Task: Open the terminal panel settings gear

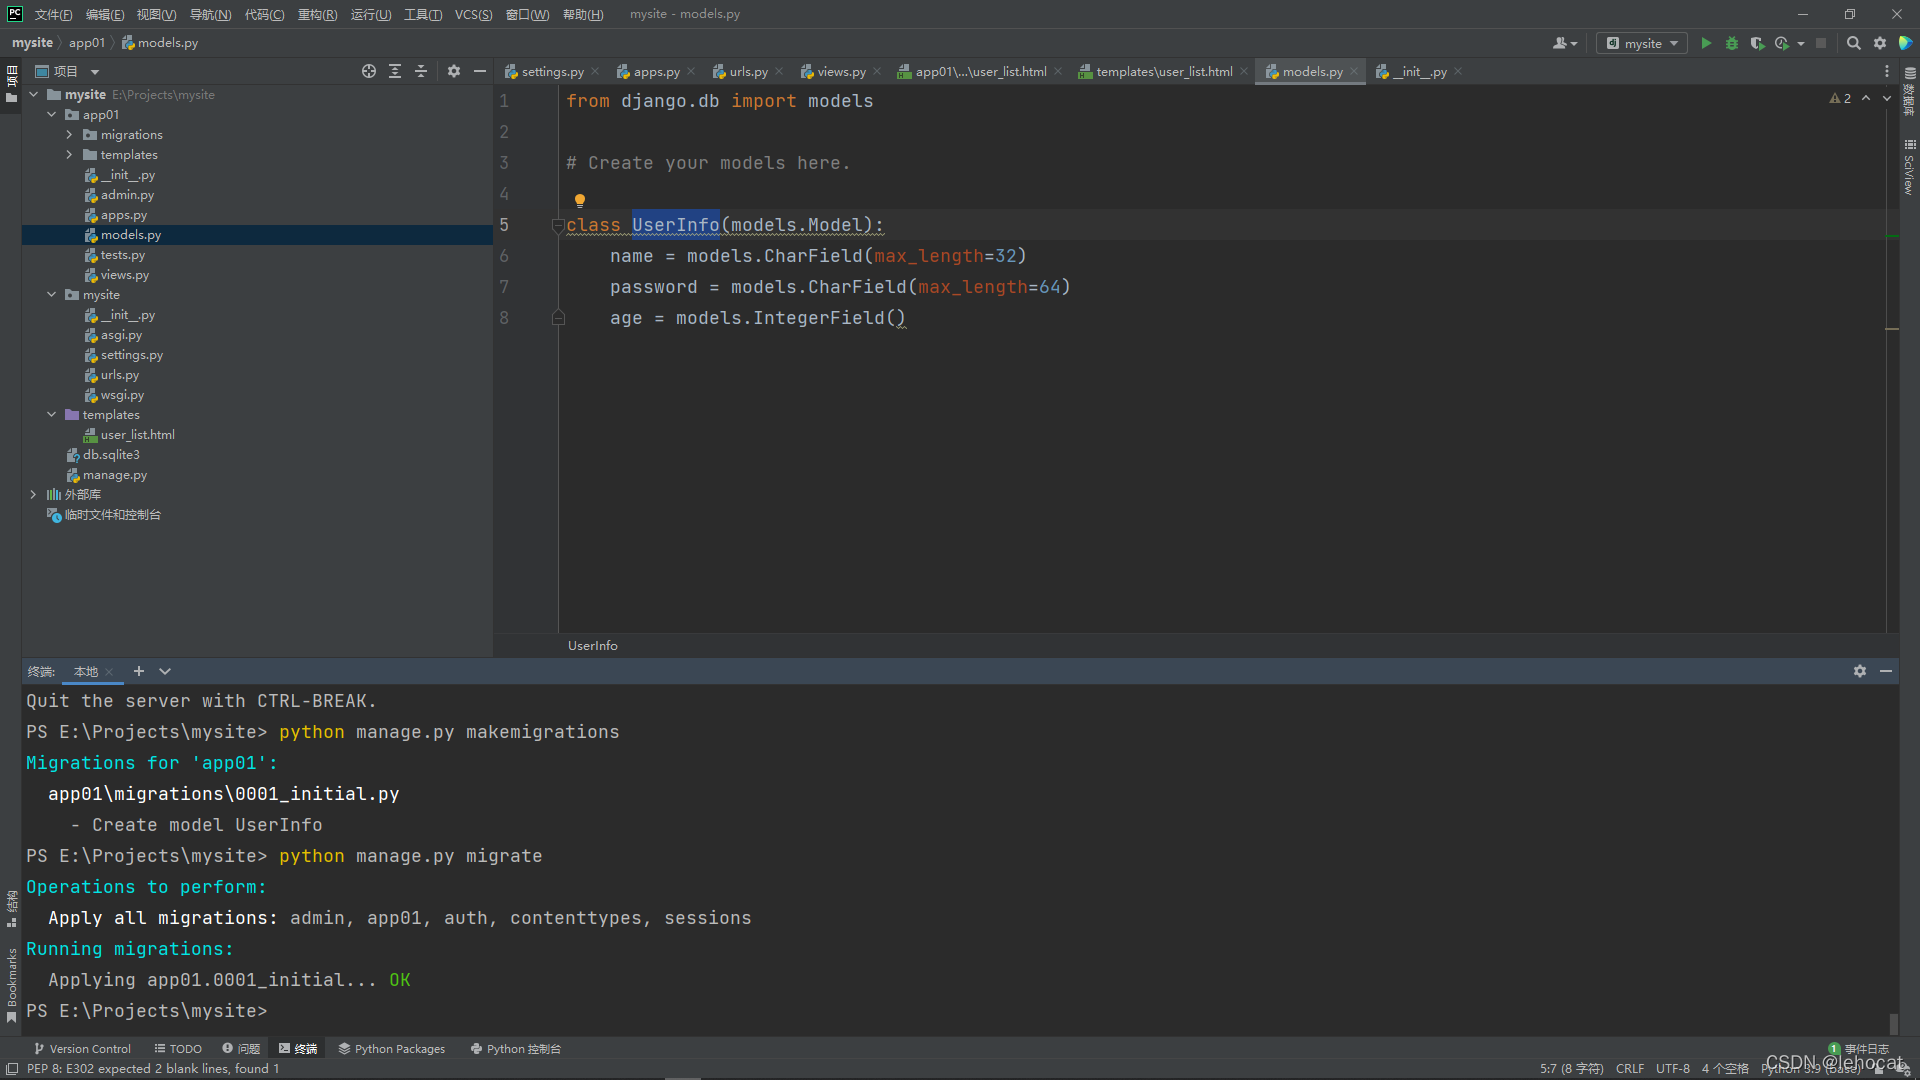Action: coord(1860,671)
